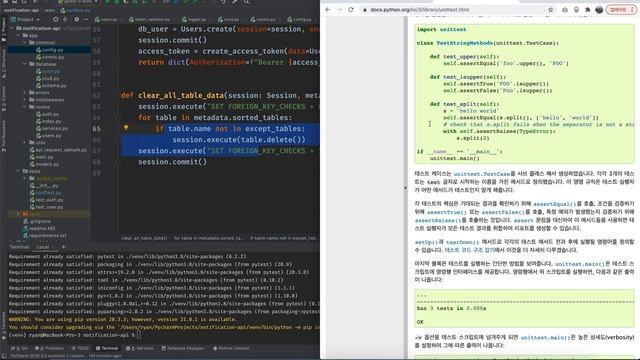
Task: Collapse the routes folder
Action: [24, 107]
